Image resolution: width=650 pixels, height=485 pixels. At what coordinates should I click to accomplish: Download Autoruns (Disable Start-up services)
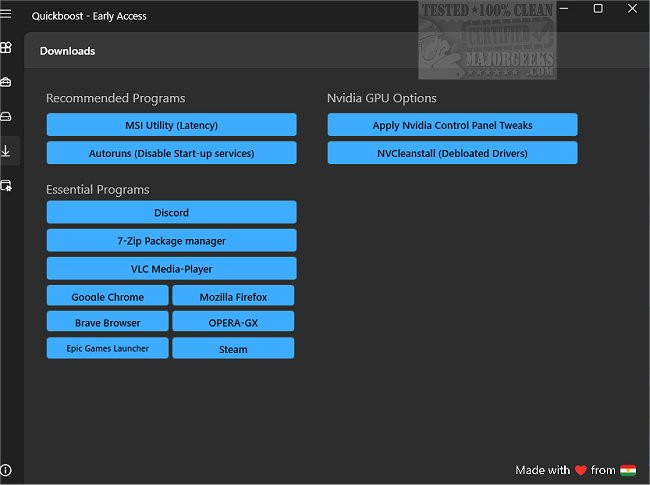171,153
